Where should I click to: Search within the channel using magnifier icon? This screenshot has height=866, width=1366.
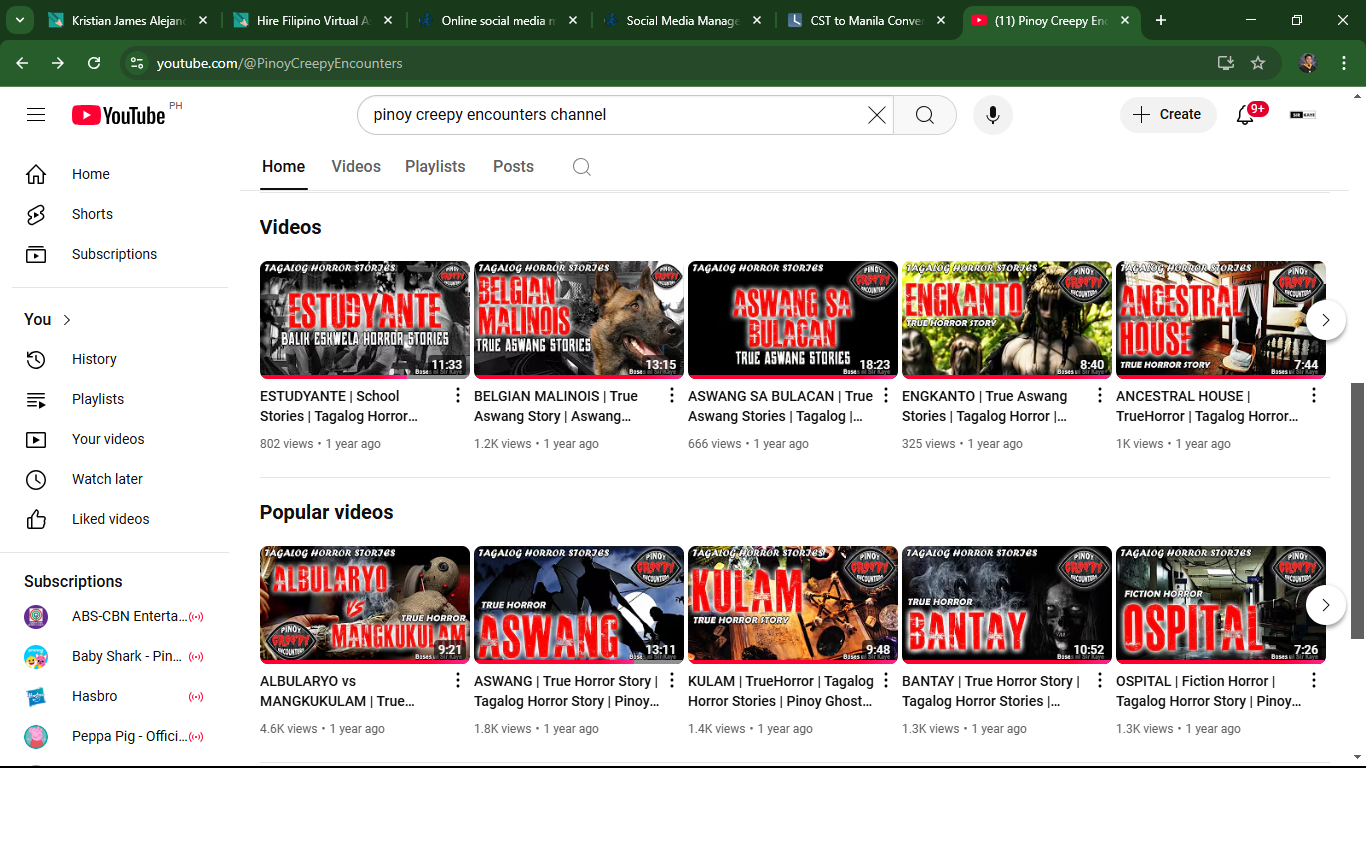pyautogui.click(x=581, y=167)
